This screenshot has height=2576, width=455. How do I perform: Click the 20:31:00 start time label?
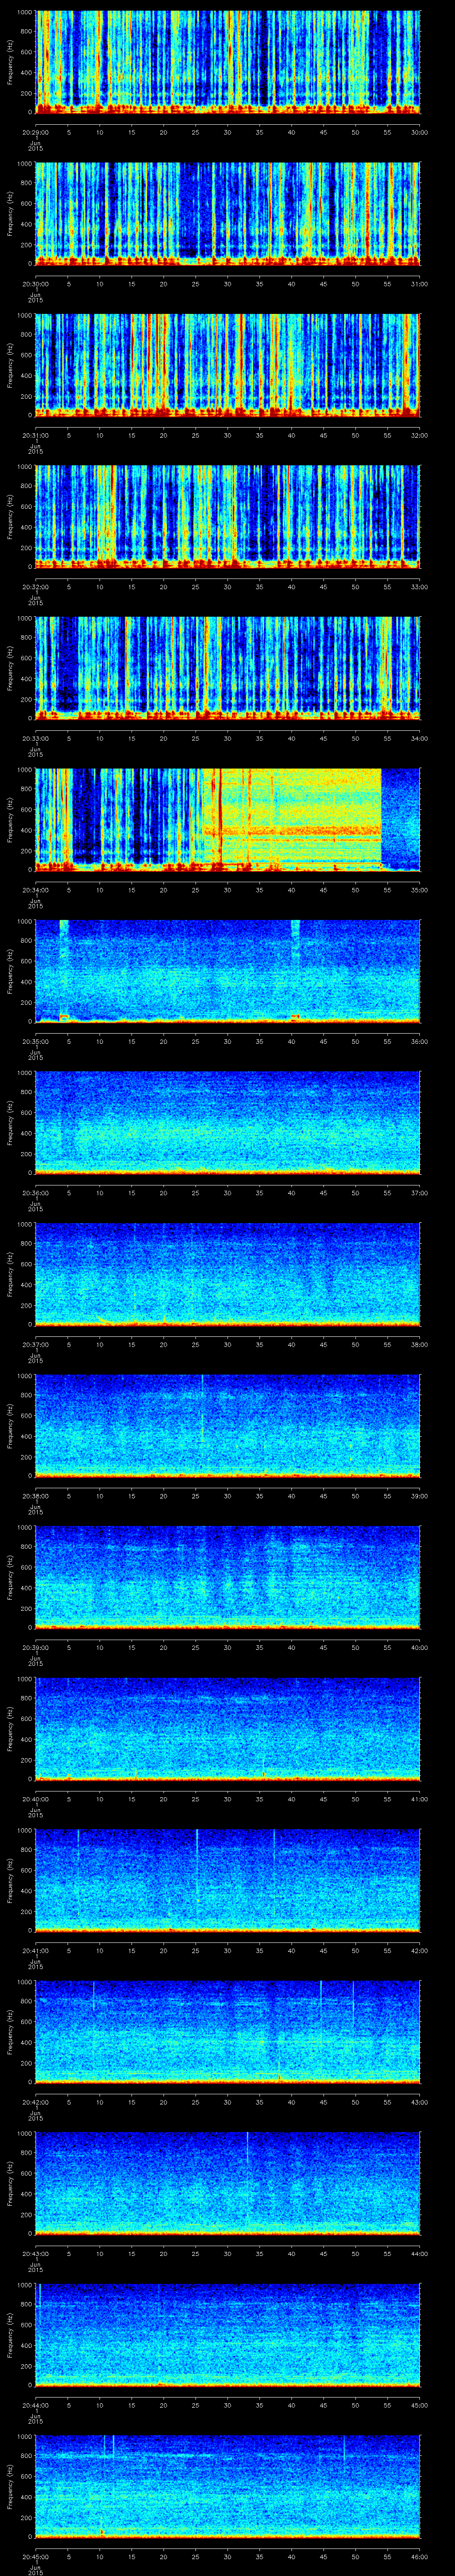36,435
